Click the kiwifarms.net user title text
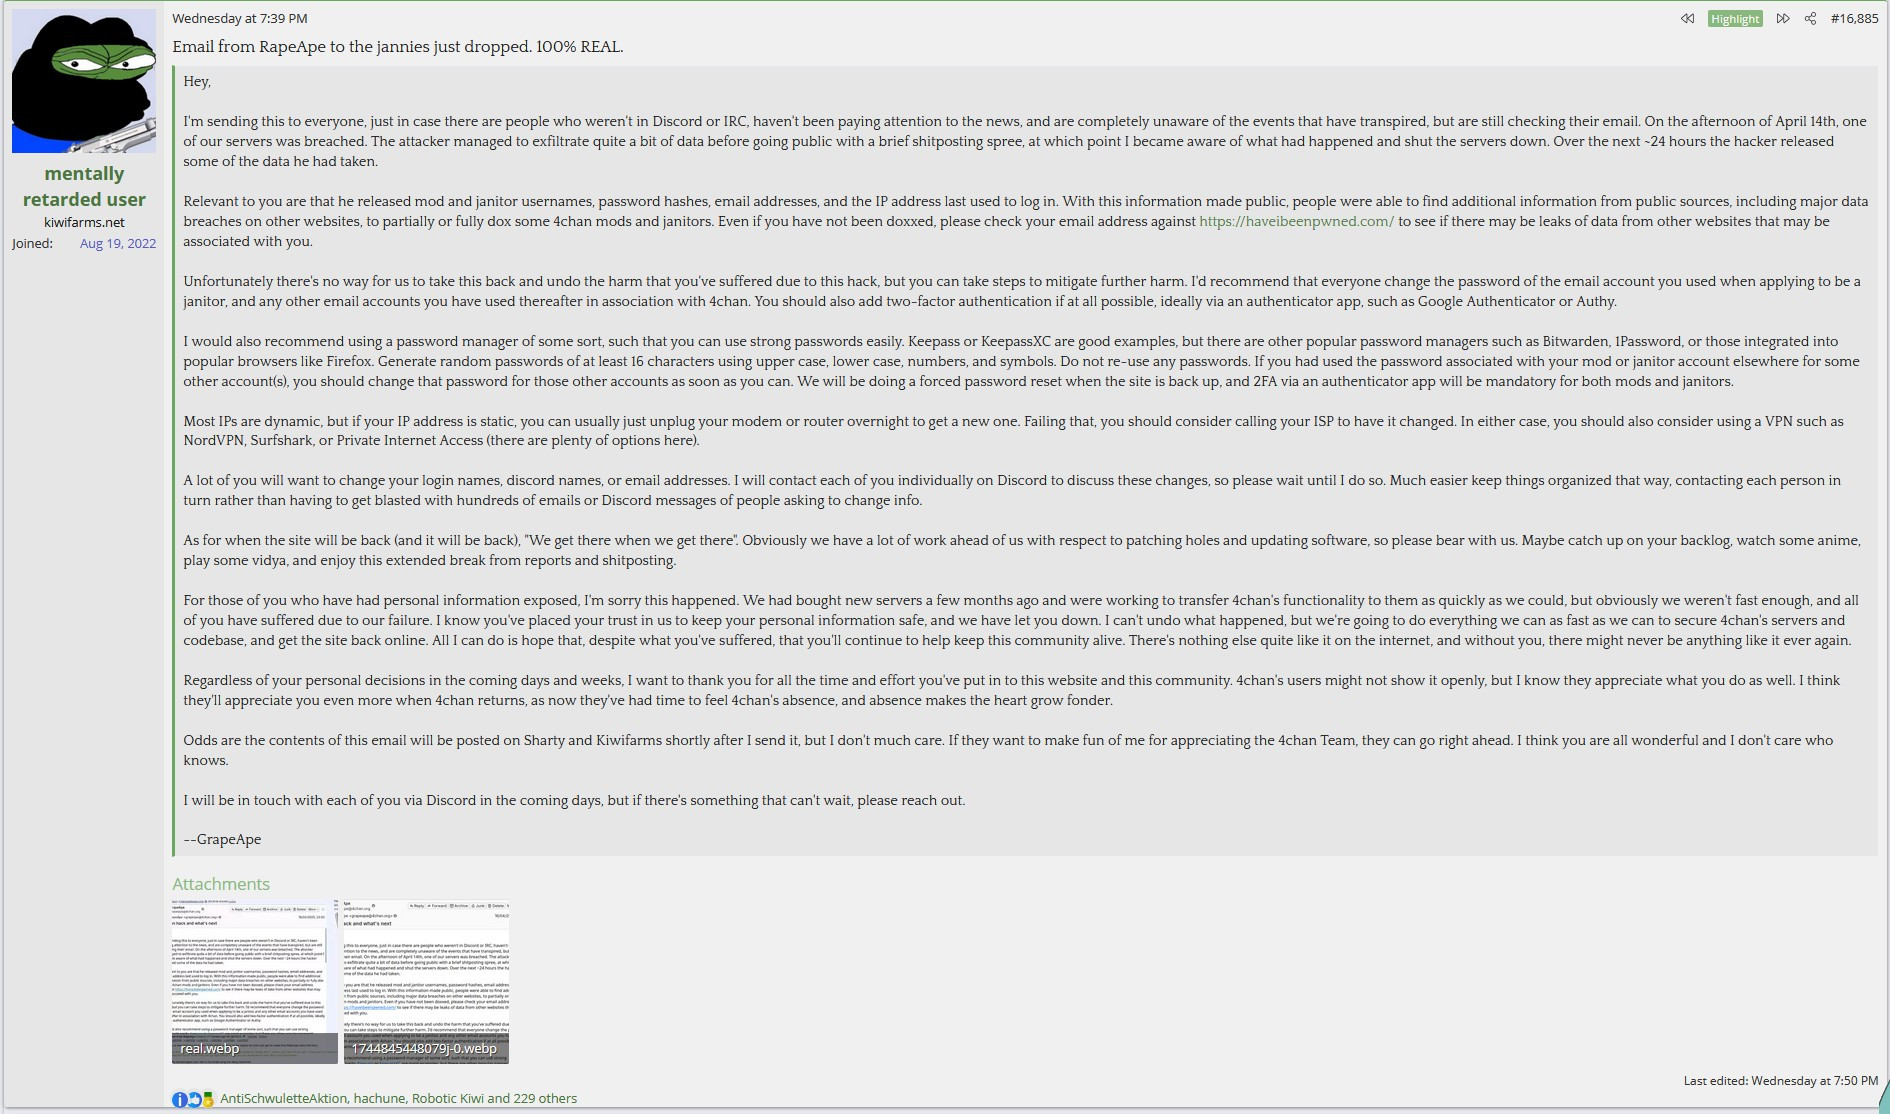 pyautogui.click(x=84, y=222)
